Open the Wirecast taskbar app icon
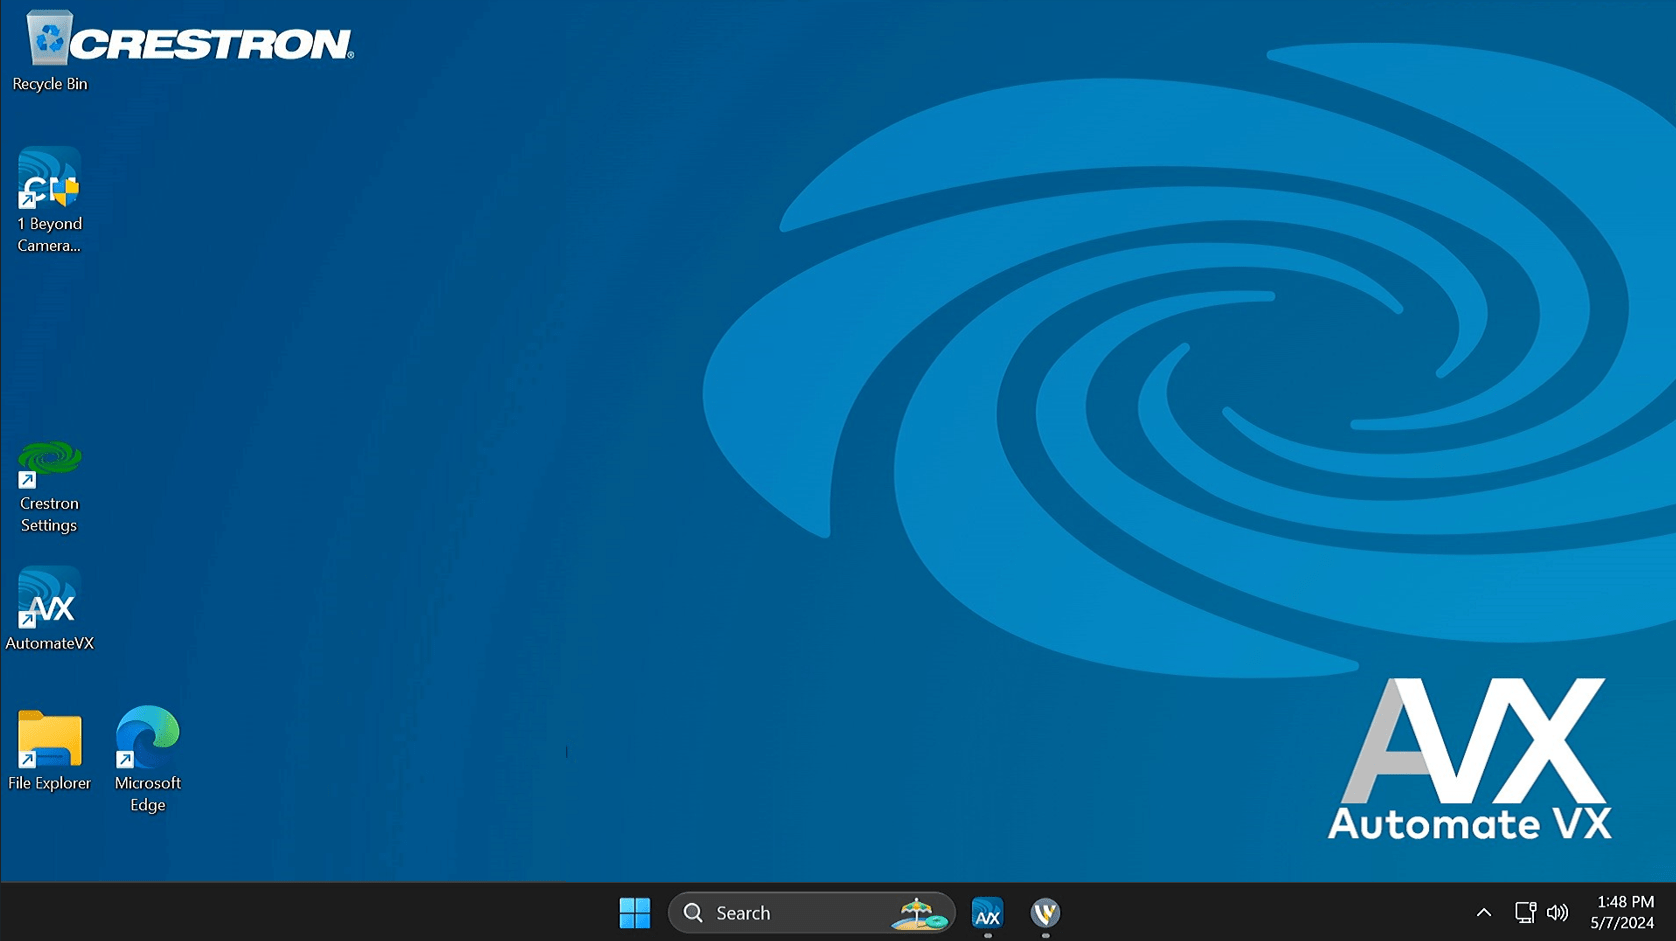 1045,913
